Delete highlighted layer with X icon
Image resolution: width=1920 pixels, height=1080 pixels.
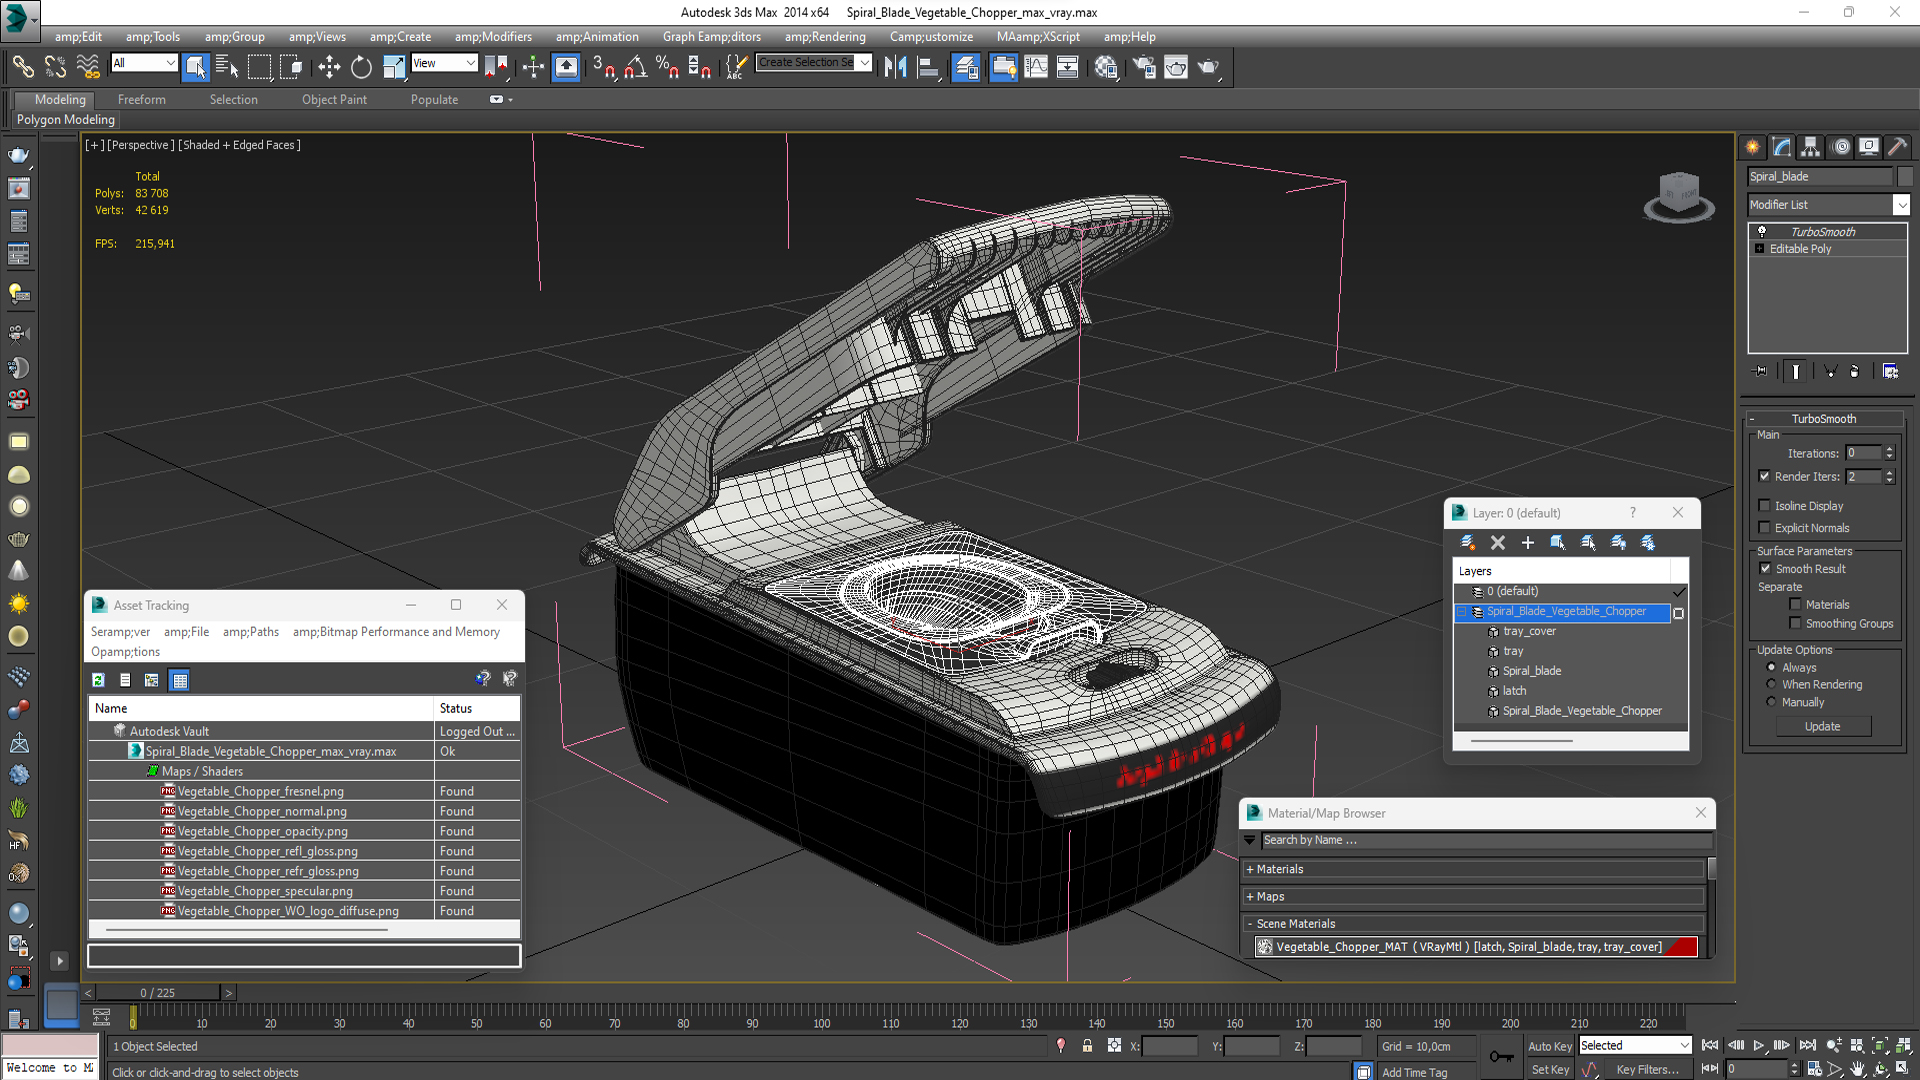1498,542
